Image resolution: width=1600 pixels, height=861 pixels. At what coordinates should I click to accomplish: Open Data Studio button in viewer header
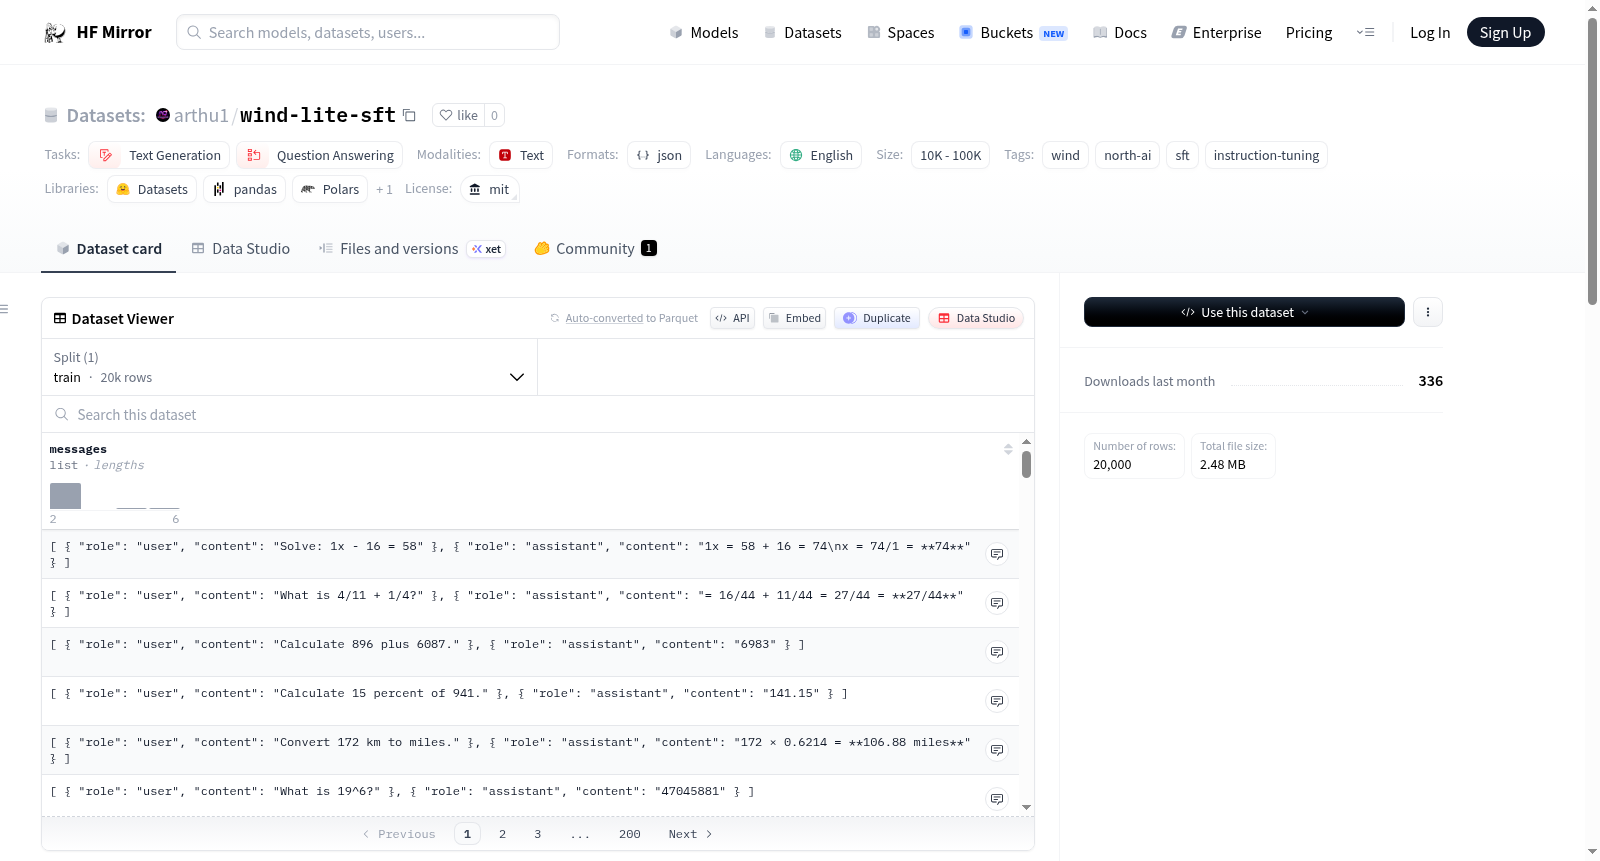click(976, 318)
